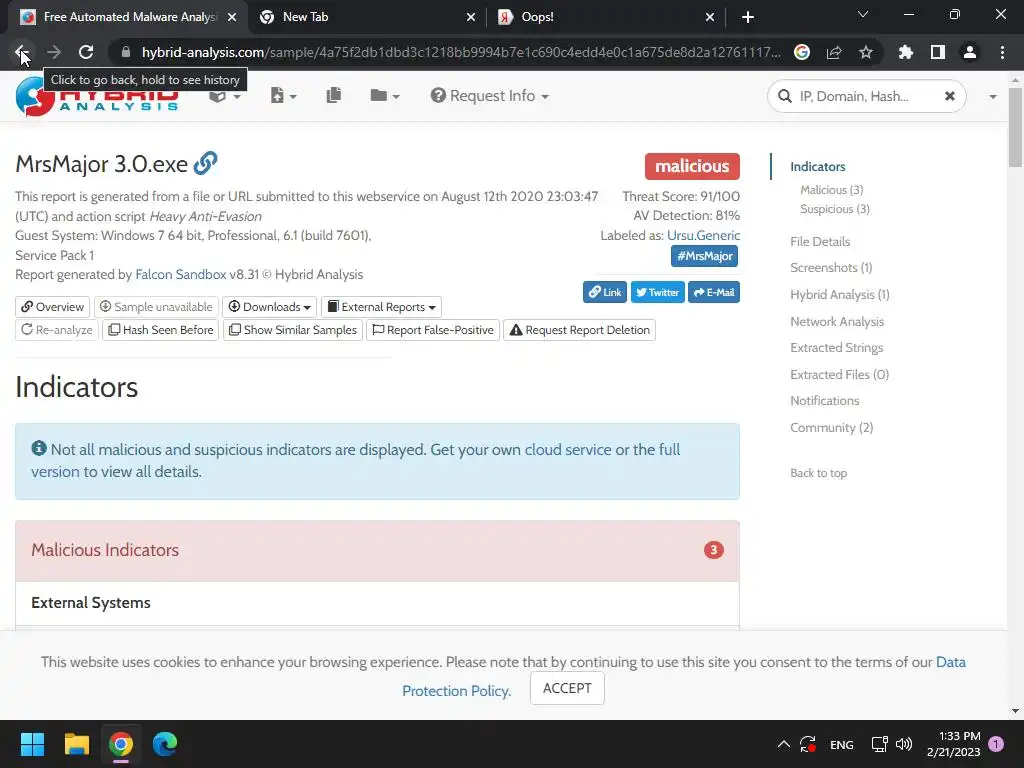
Task: Clear the search field with X icon
Action: (x=950, y=97)
